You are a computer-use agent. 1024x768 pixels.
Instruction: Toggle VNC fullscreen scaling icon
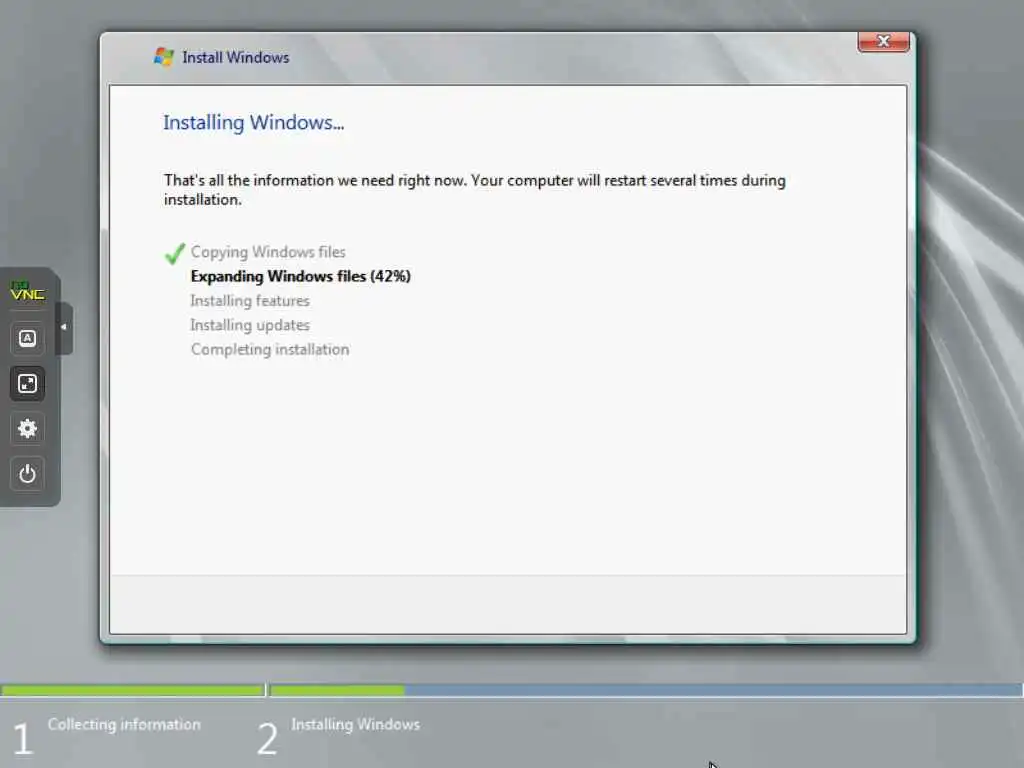27,383
